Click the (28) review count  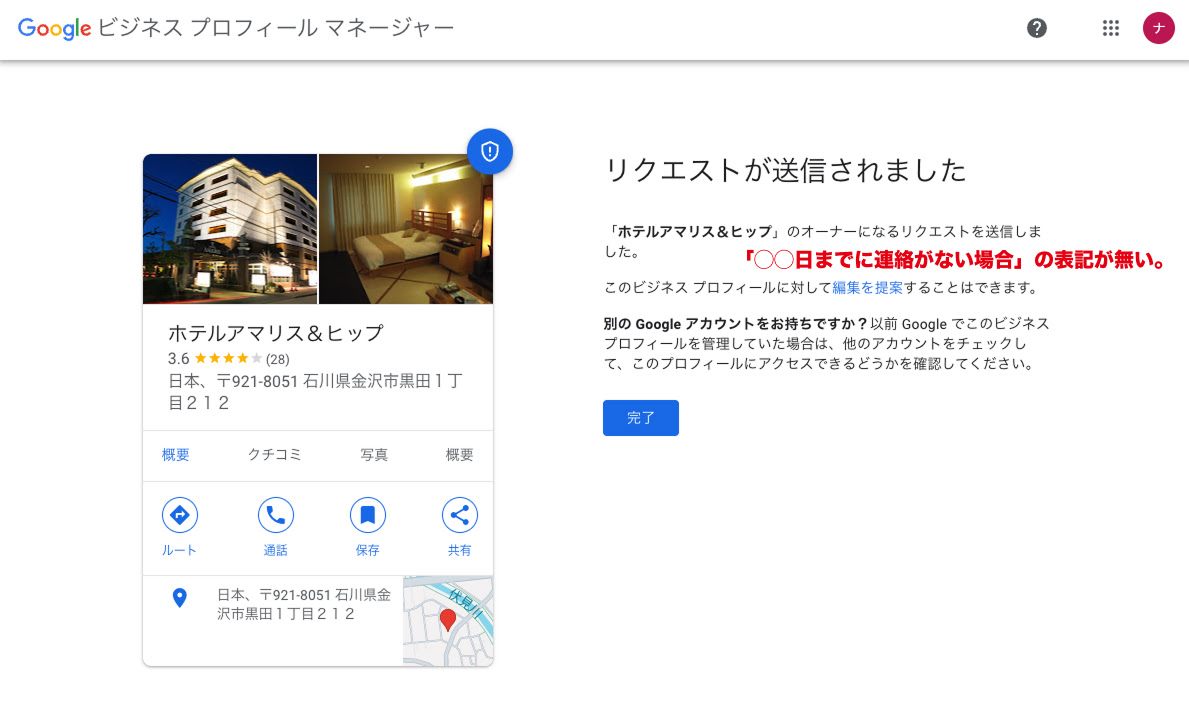[278, 359]
